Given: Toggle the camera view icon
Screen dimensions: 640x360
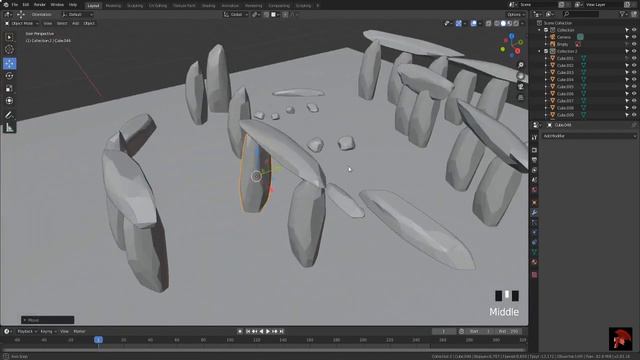Looking at the screenshot, I should coord(521,87).
